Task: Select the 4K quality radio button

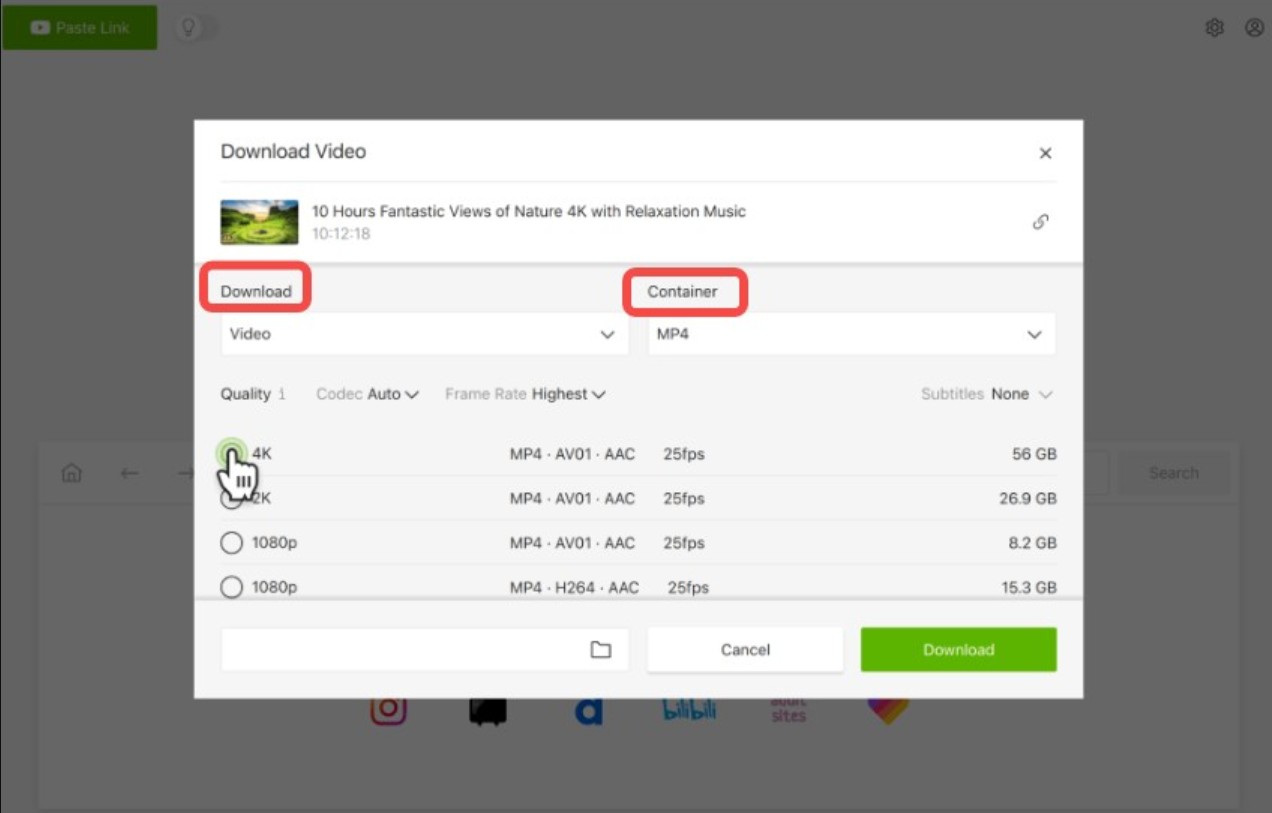Action: click(x=231, y=453)
